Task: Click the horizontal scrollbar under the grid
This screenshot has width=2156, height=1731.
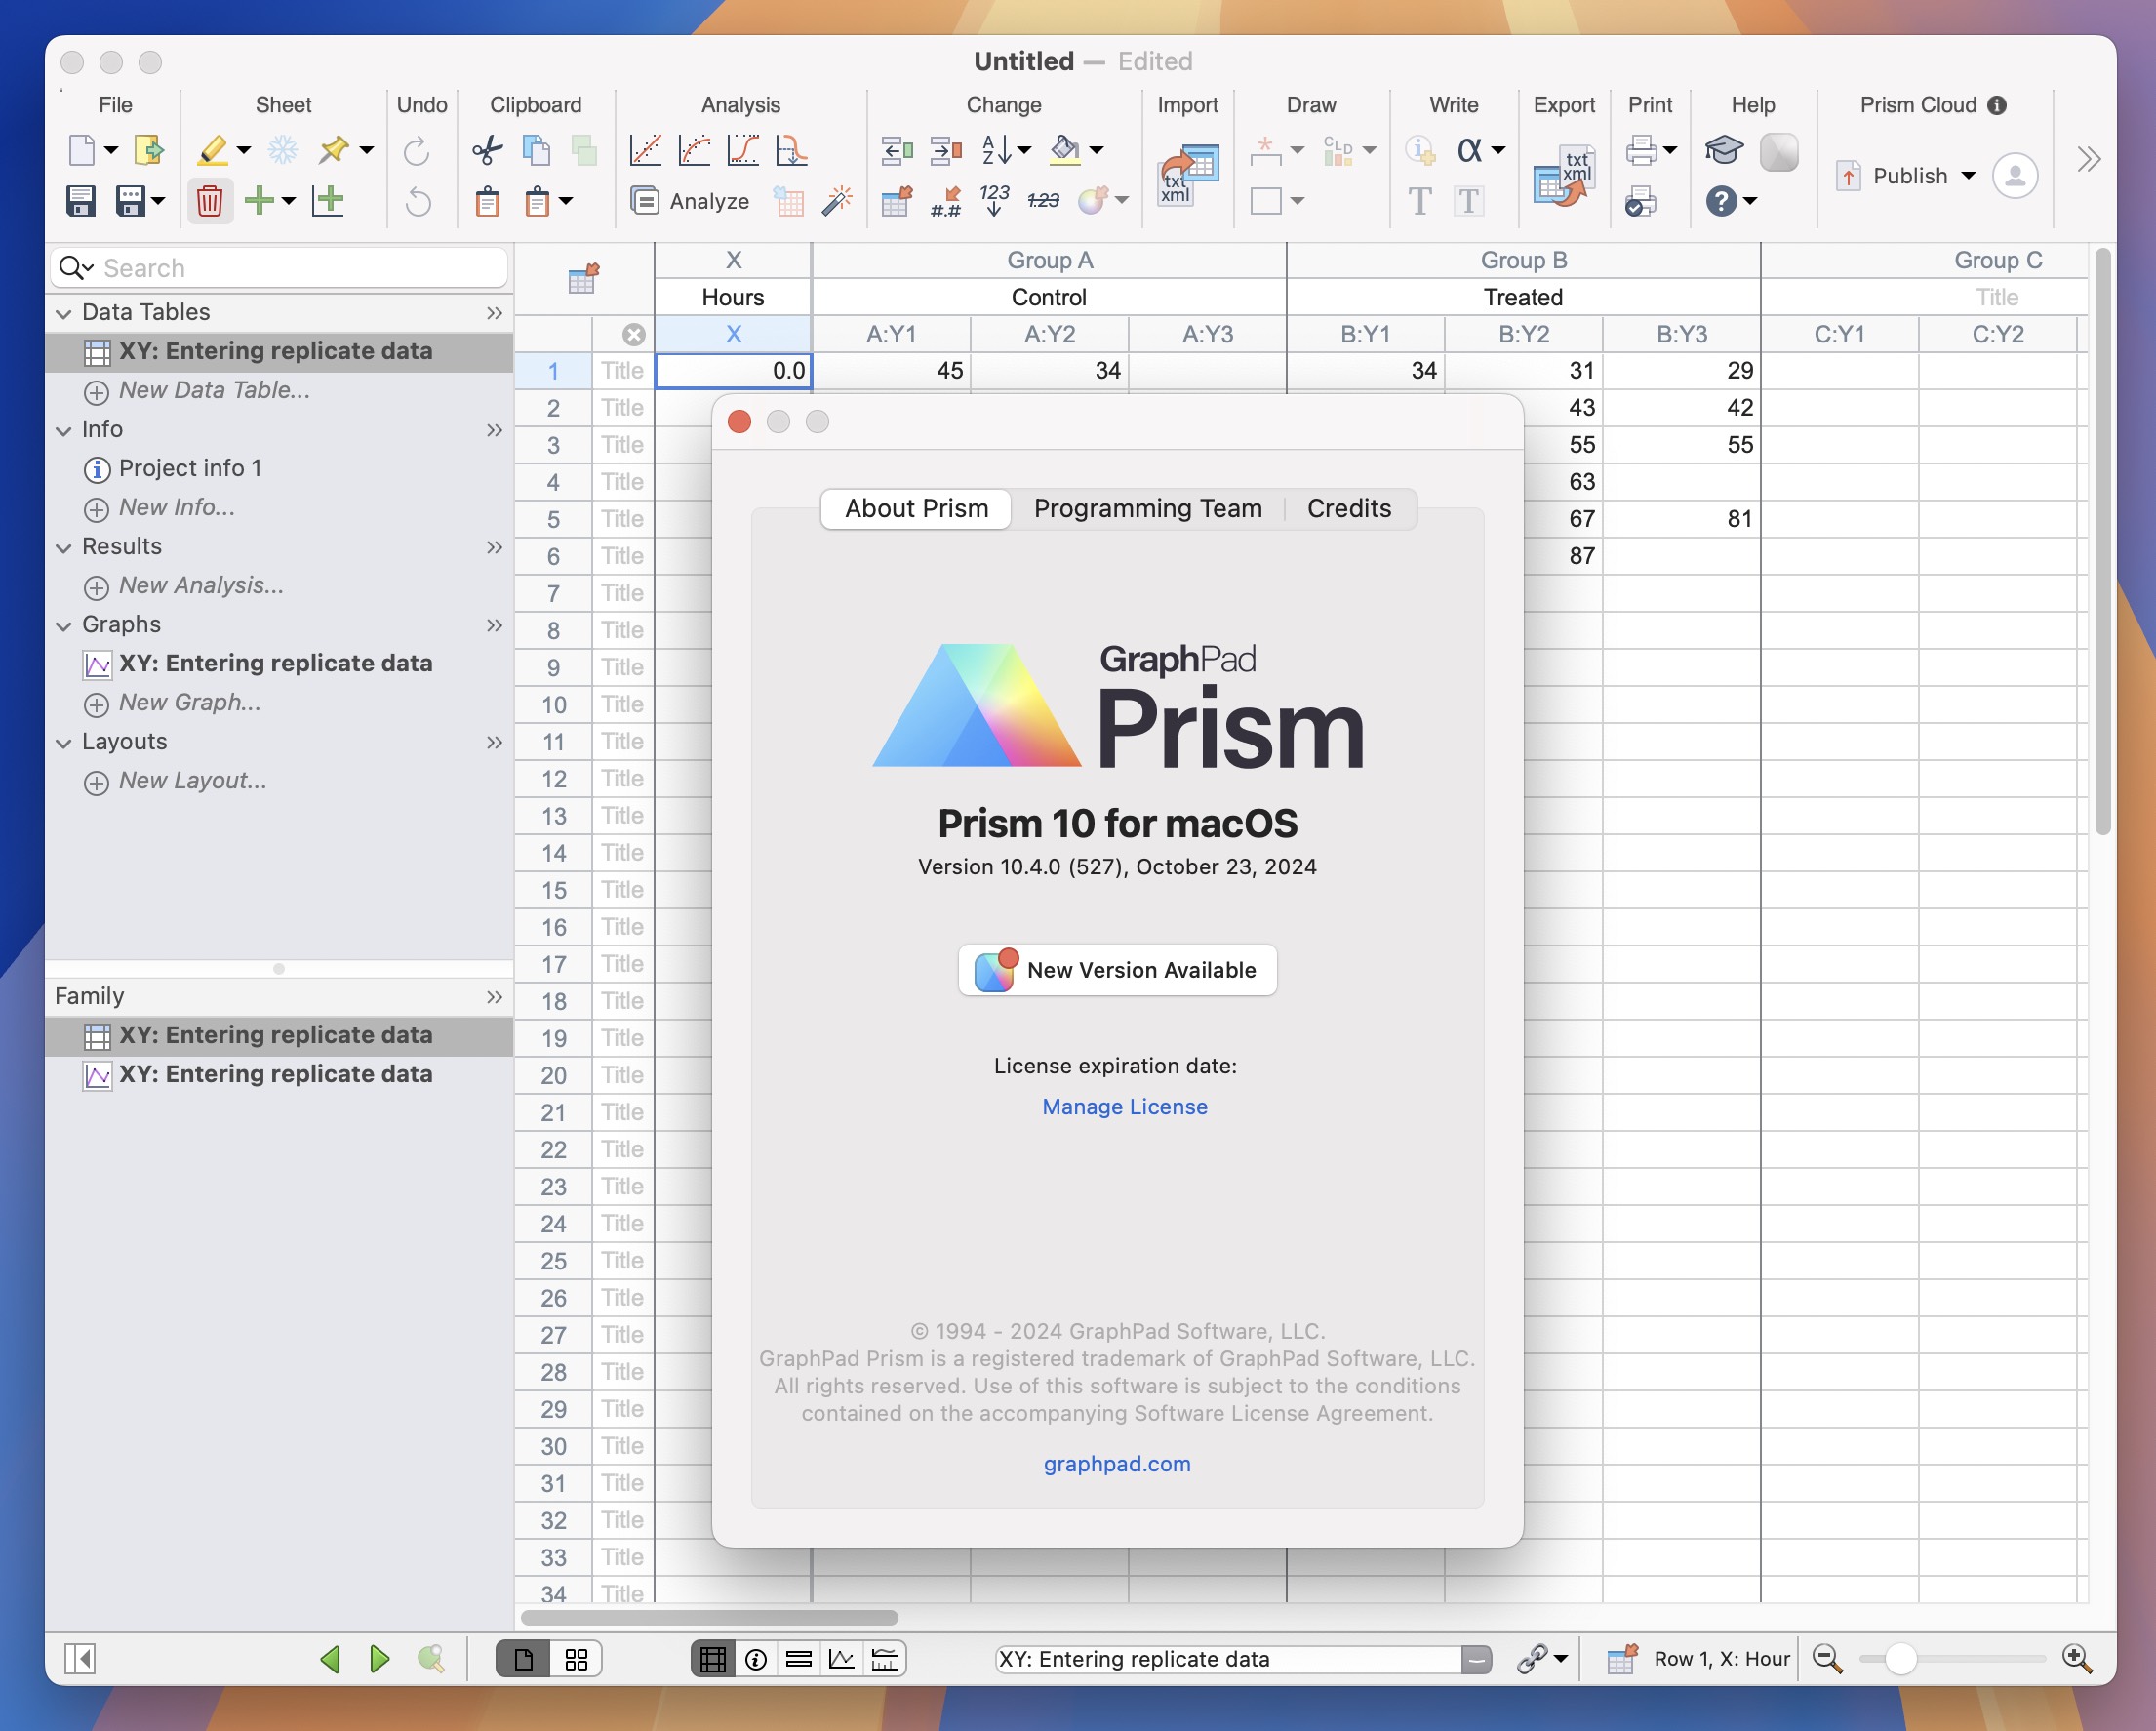Action: tap(709, 1617)
